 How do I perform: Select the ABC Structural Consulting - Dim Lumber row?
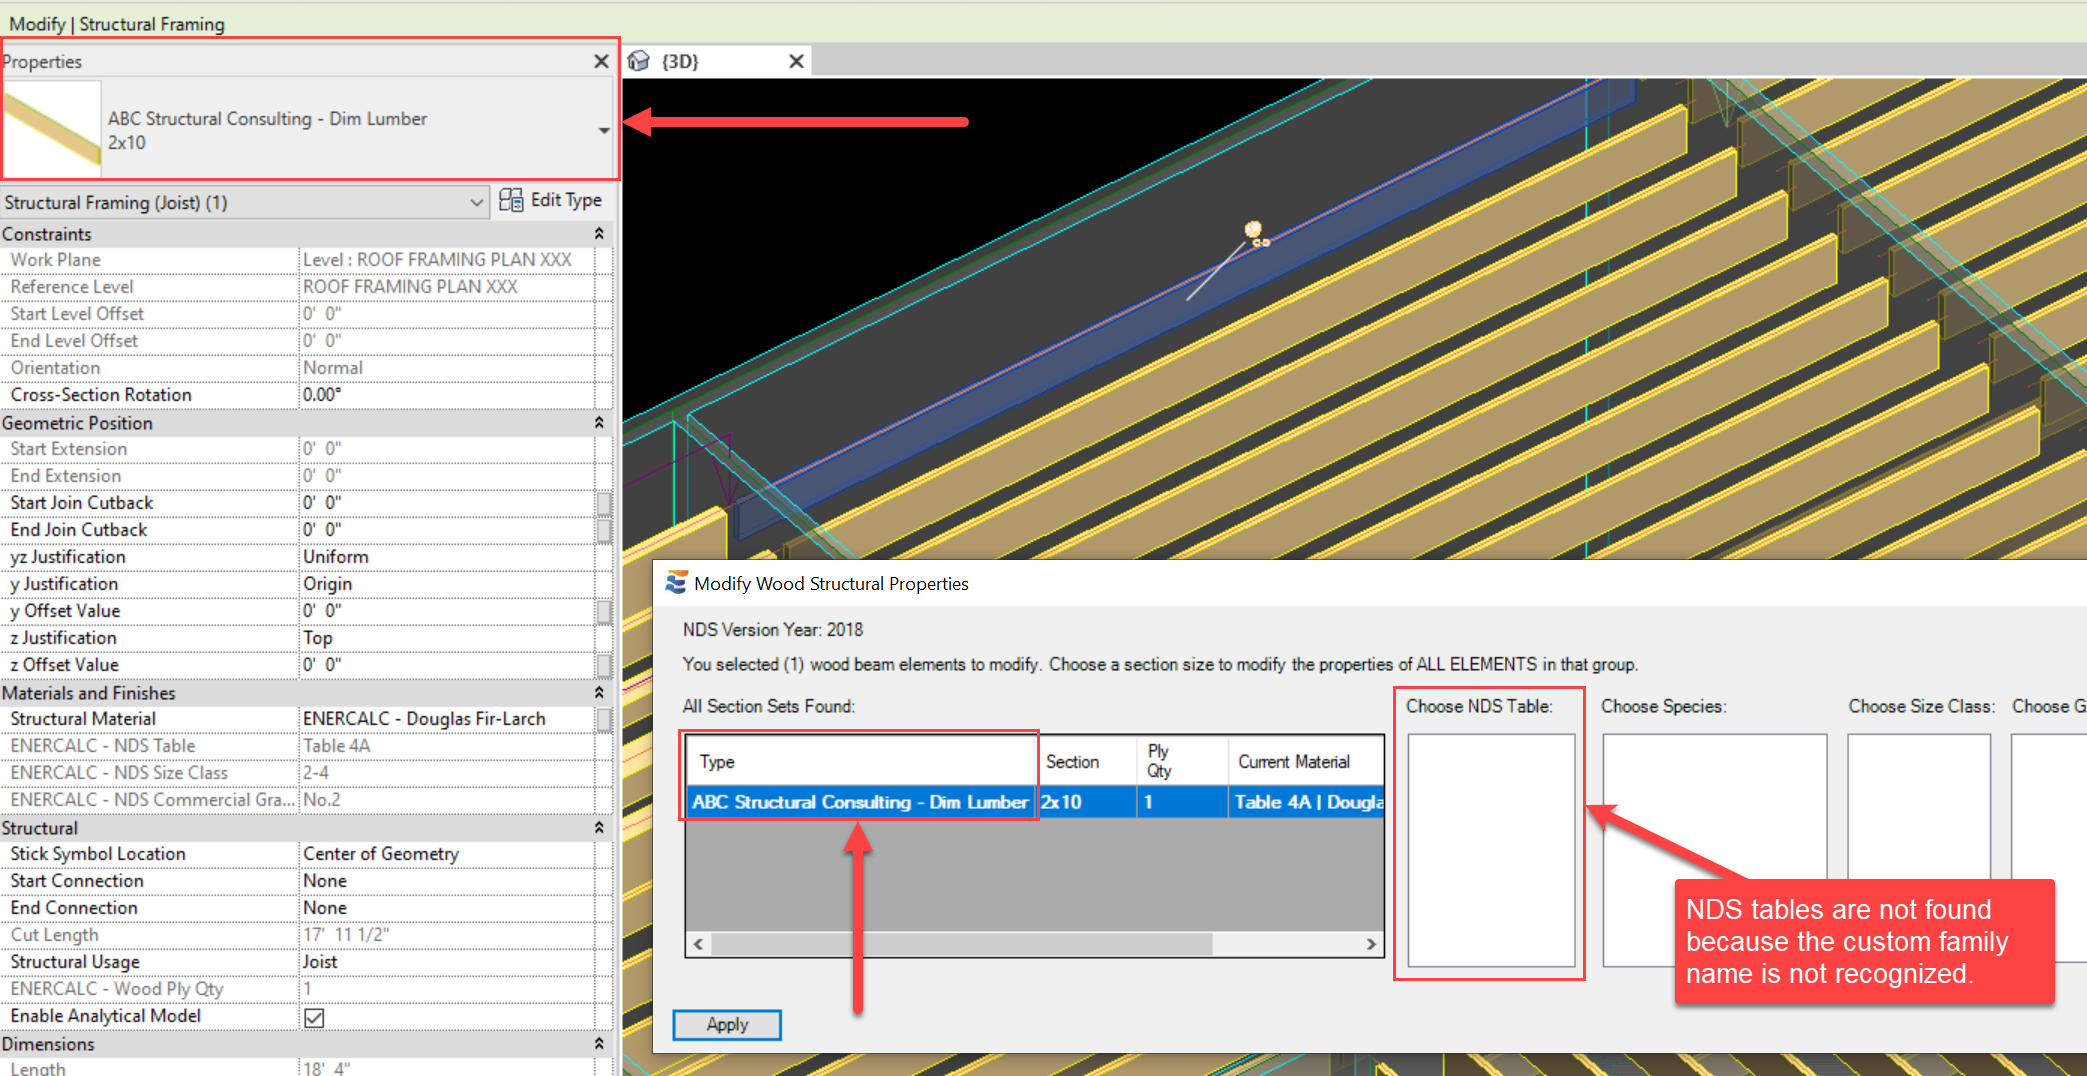point(1035,802)
